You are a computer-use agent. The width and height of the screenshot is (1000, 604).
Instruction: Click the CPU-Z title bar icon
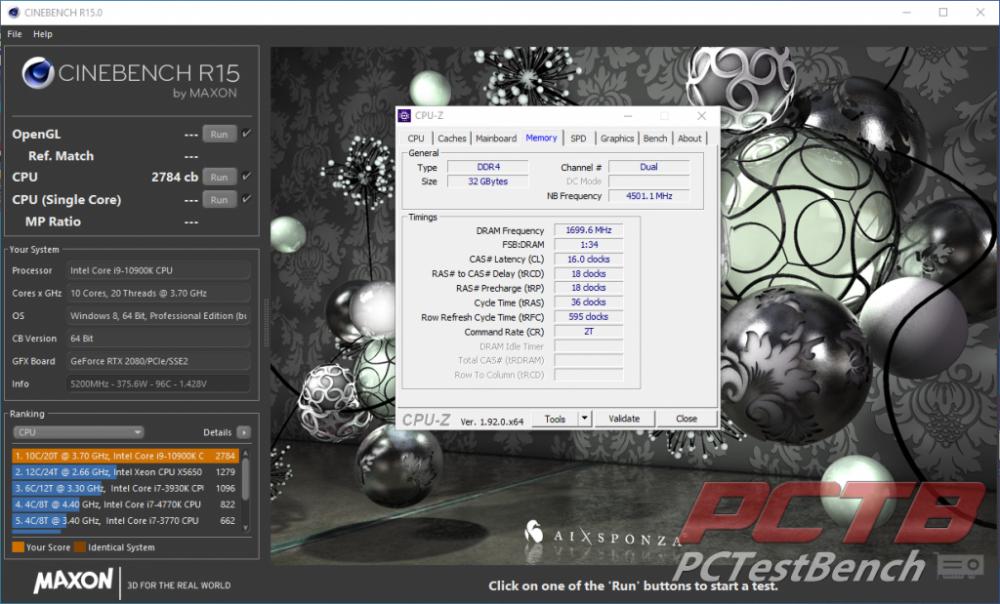[x=404, y=115]
